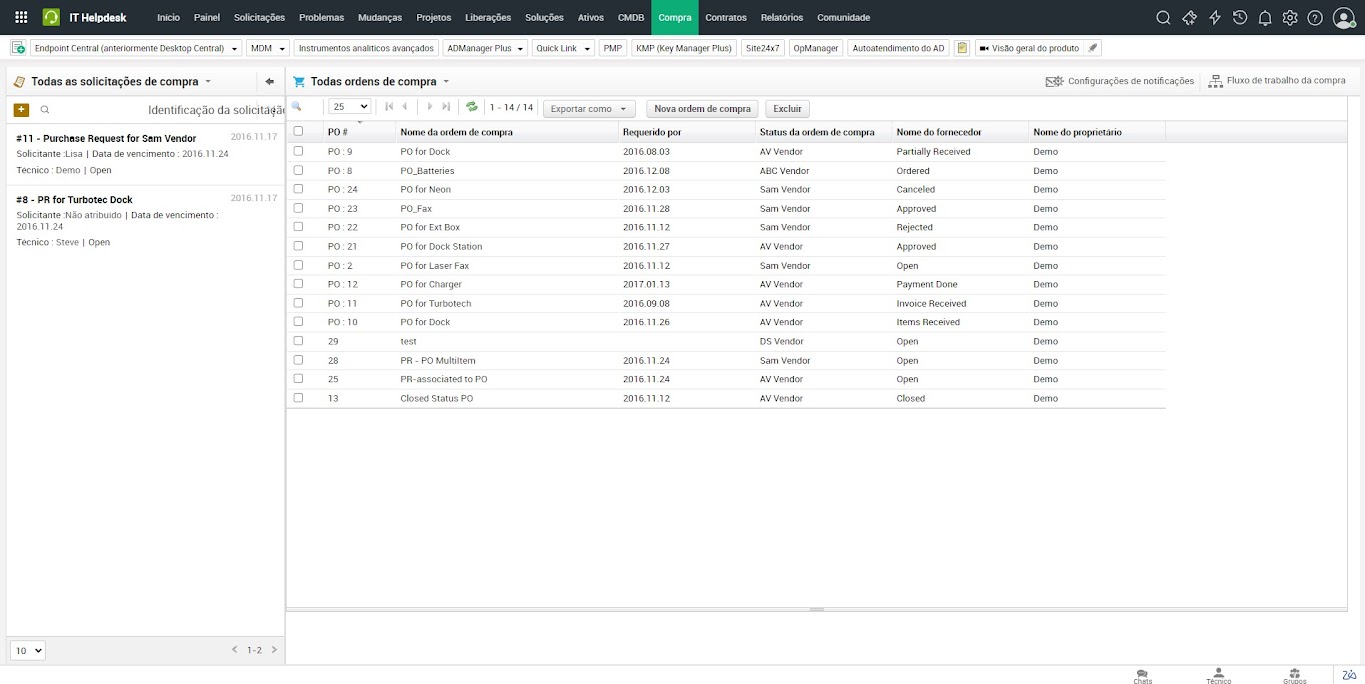Screen dimensions: 1365x684
Task: Open the user profile avatar
Action: point(1344,17)
